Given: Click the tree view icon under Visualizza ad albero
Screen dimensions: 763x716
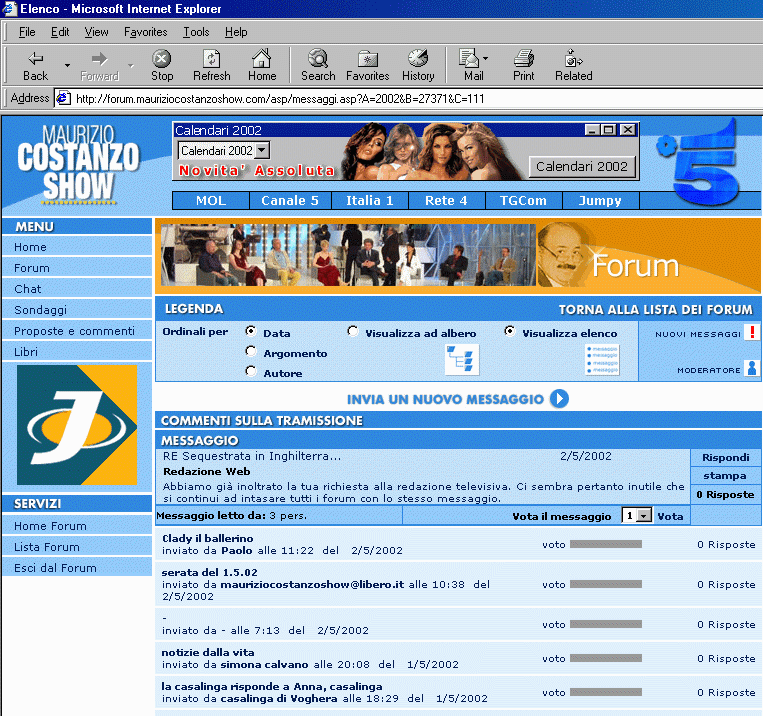Looking at the screenshot, I should click(x=462, y=360).
